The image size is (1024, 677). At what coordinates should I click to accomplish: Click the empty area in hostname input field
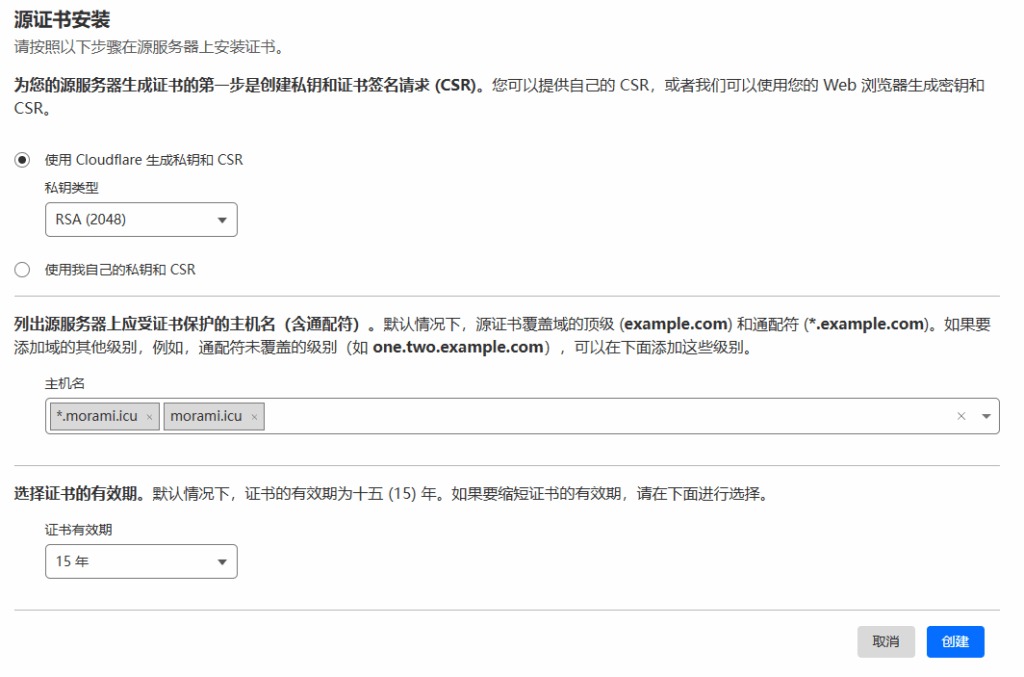600,416
